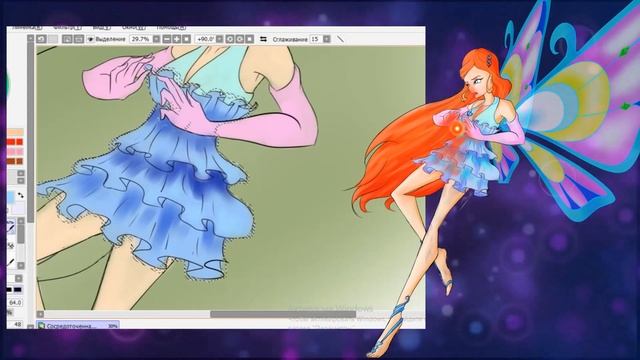640x360 pixels.
Task: Open the Сглаживание stabilizer dropdown
Action: tap(327, 39)
